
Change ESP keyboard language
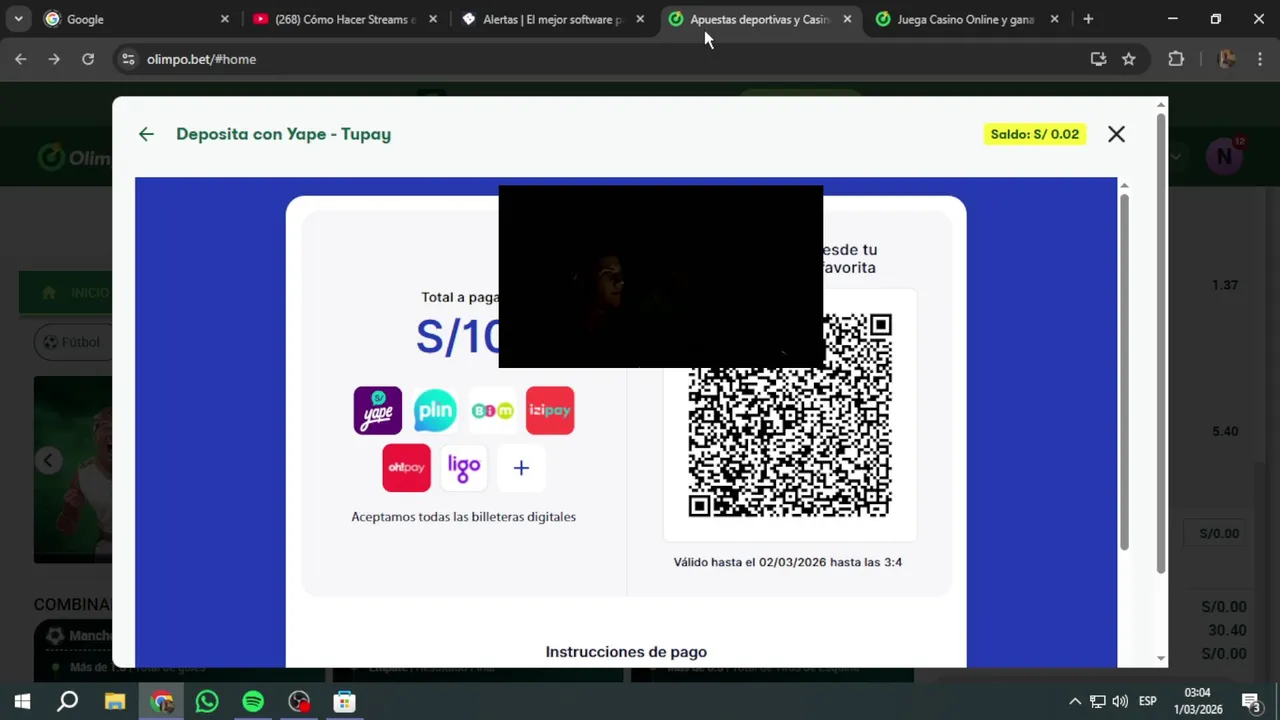click(x=1148, y=701)
